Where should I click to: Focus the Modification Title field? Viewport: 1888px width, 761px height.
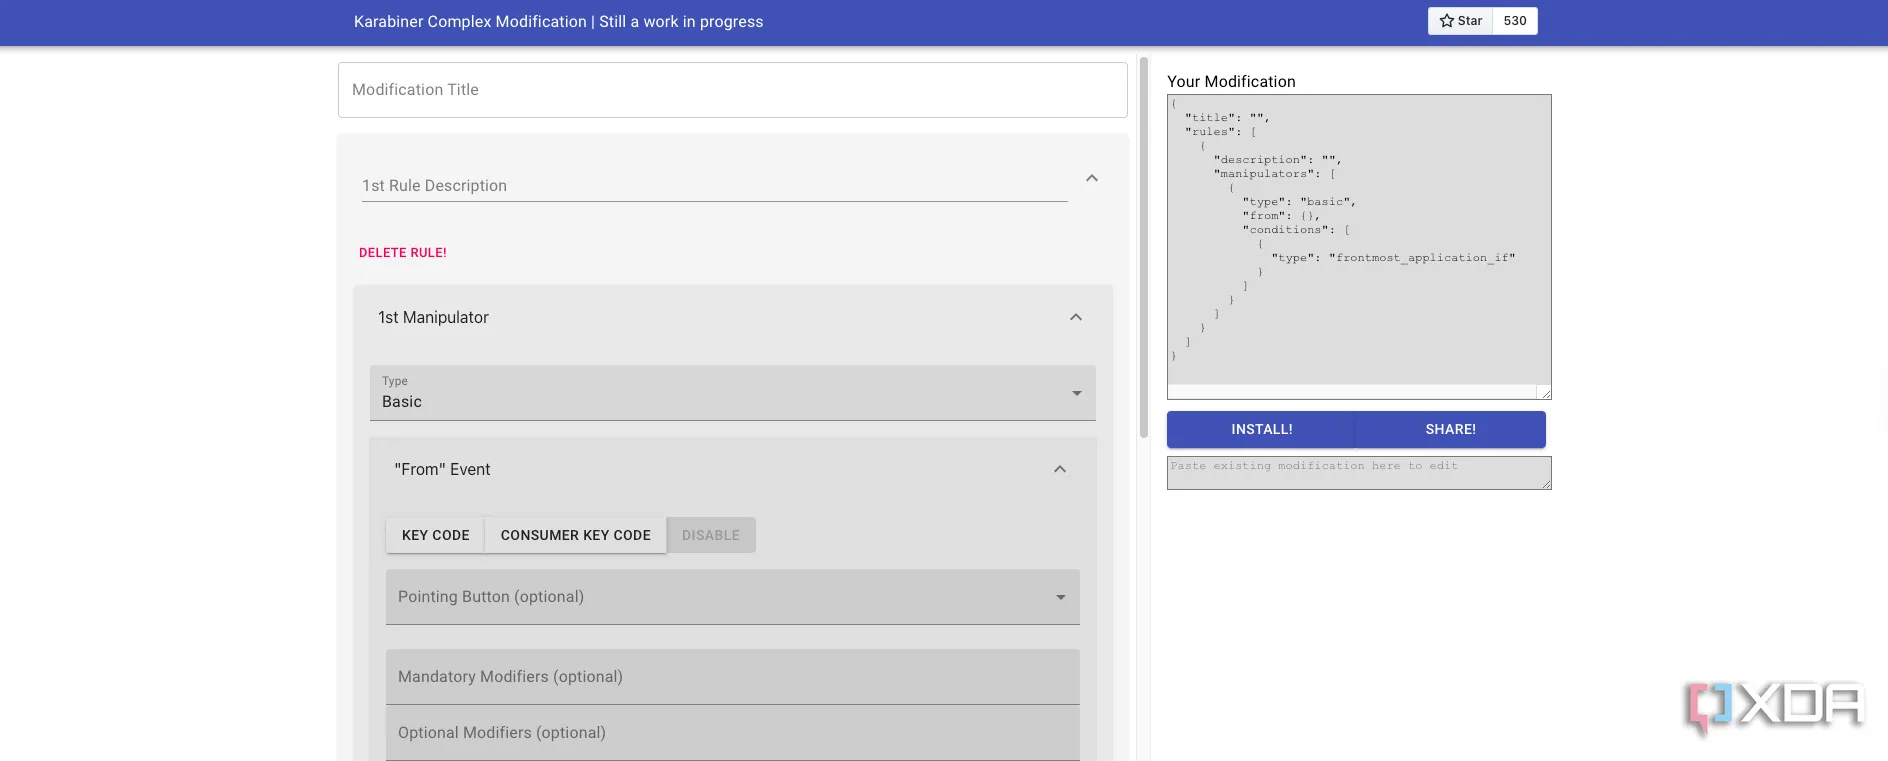point(732,90)
